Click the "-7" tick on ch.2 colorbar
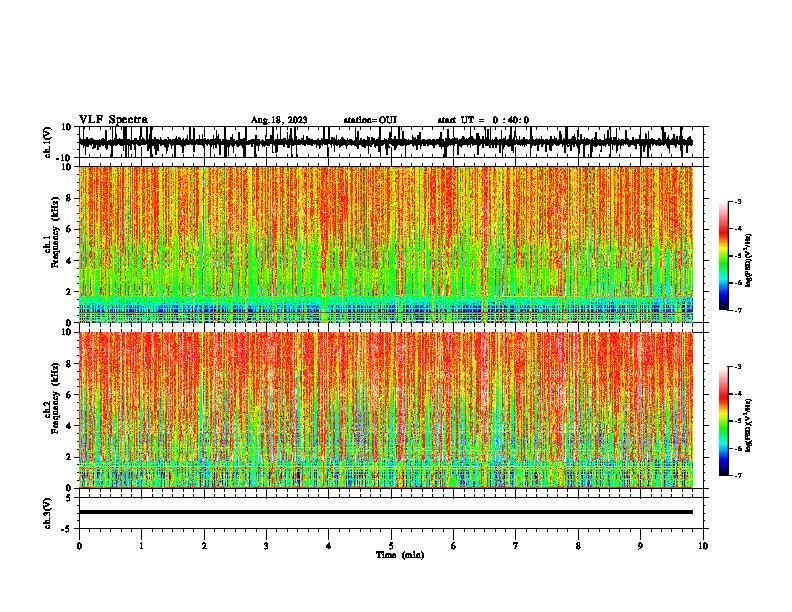The height and width of the screenshot is (612, 792). click(x=737, y=475)
